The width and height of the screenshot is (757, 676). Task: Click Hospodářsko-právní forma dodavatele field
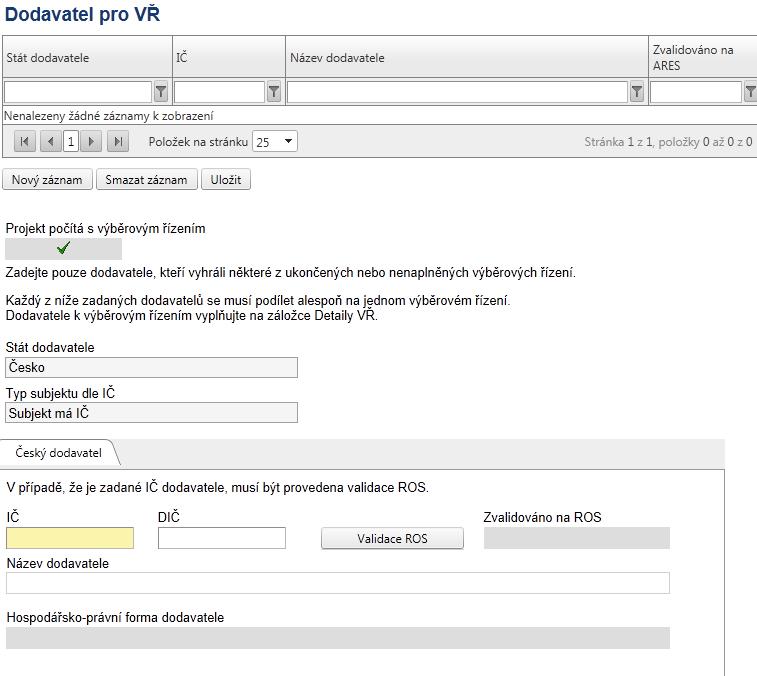click(338, 638)
